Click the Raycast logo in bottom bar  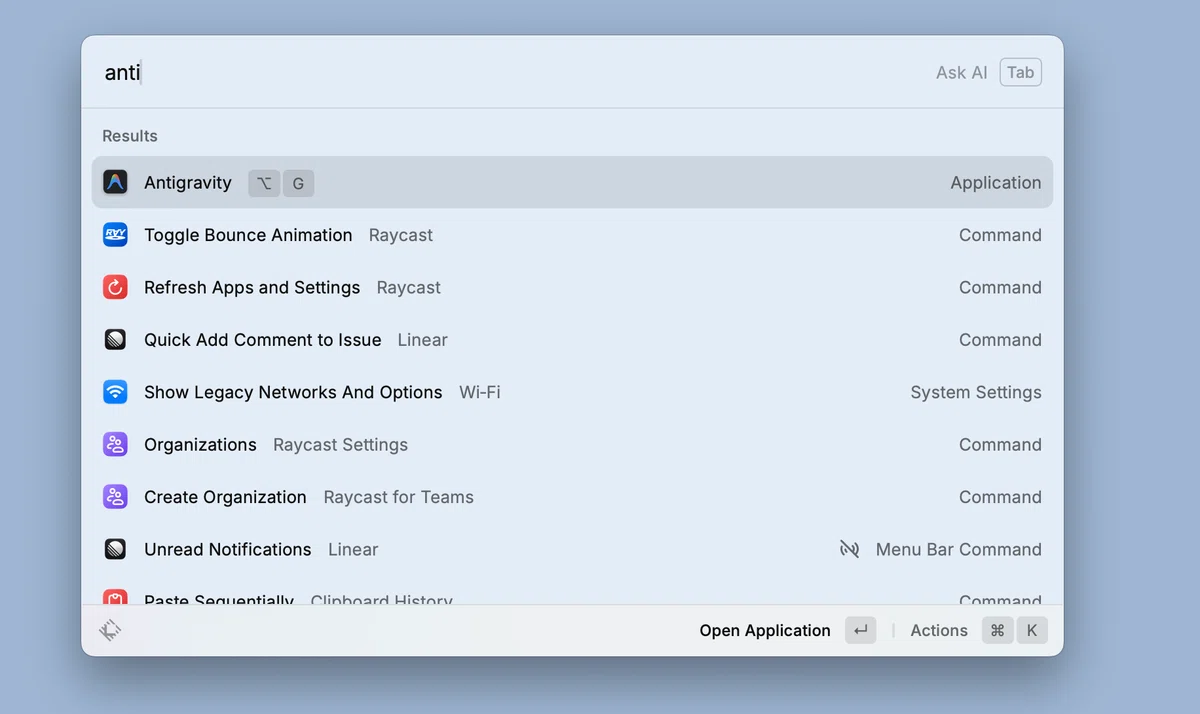point(110,630)
